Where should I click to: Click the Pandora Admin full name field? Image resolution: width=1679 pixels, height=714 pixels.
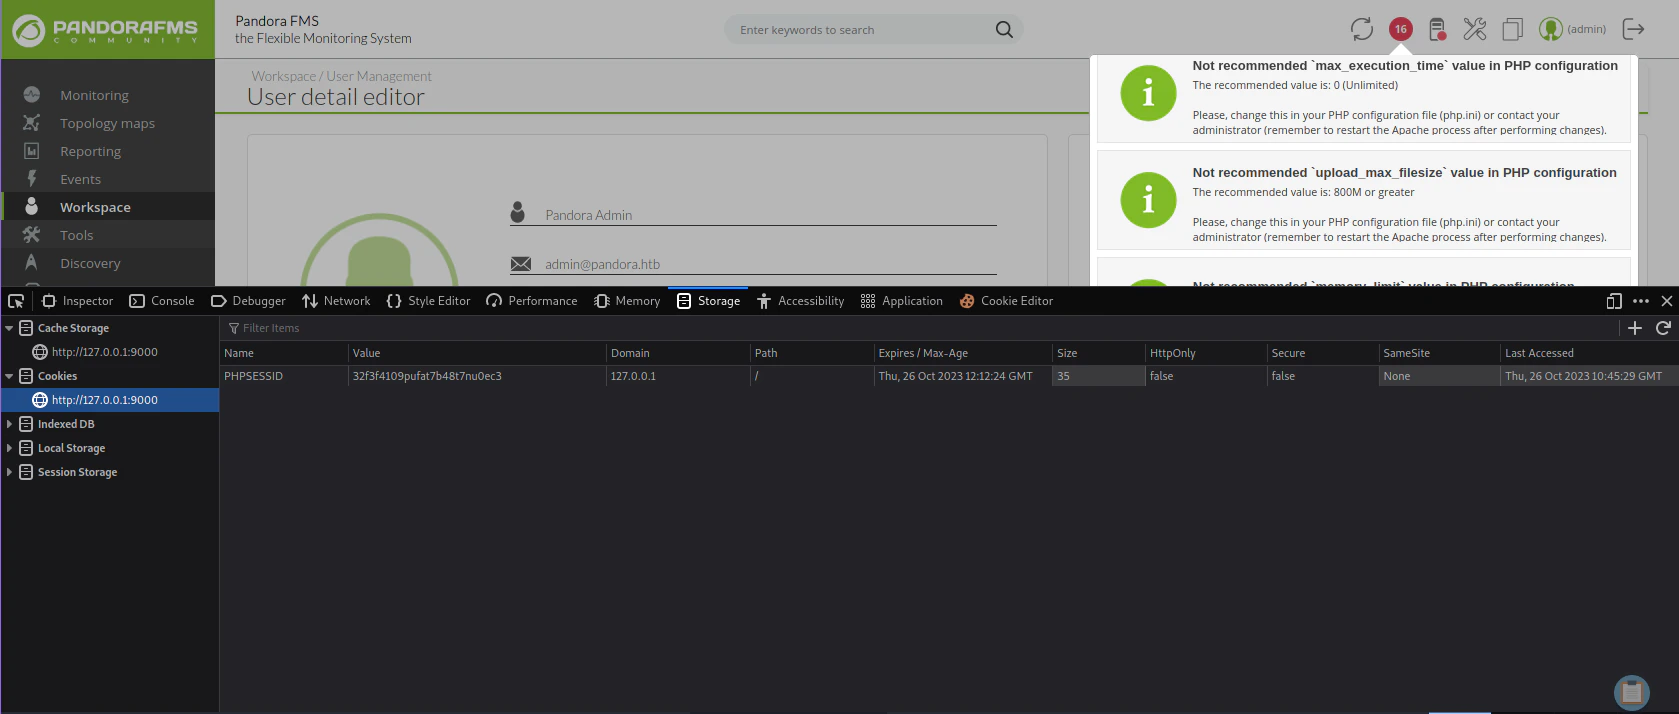(753, 215)
